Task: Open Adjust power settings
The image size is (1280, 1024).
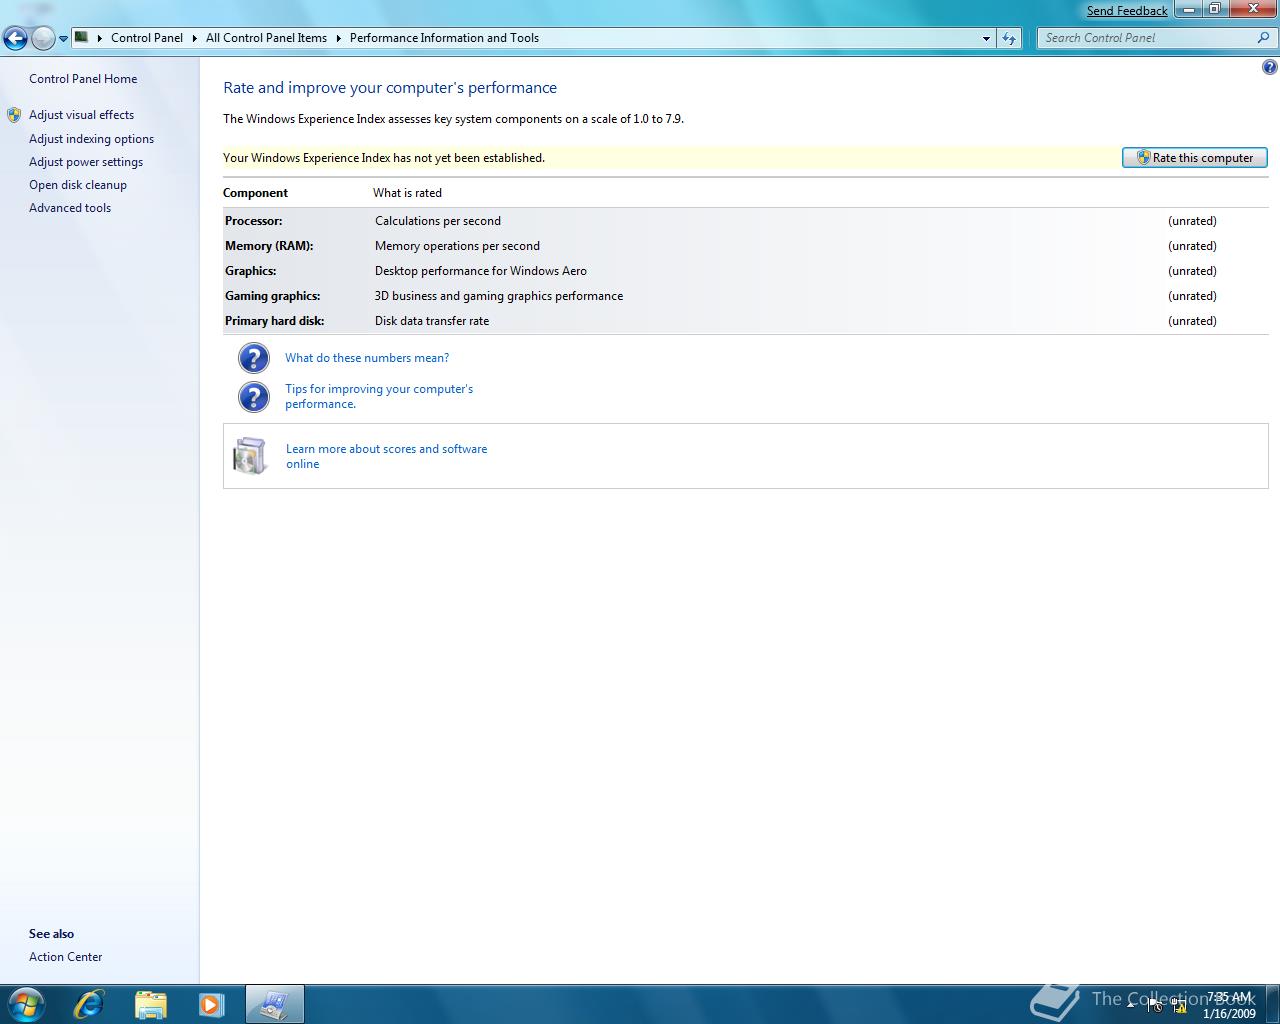Action: pyautogui.click(x=86, y=162)
